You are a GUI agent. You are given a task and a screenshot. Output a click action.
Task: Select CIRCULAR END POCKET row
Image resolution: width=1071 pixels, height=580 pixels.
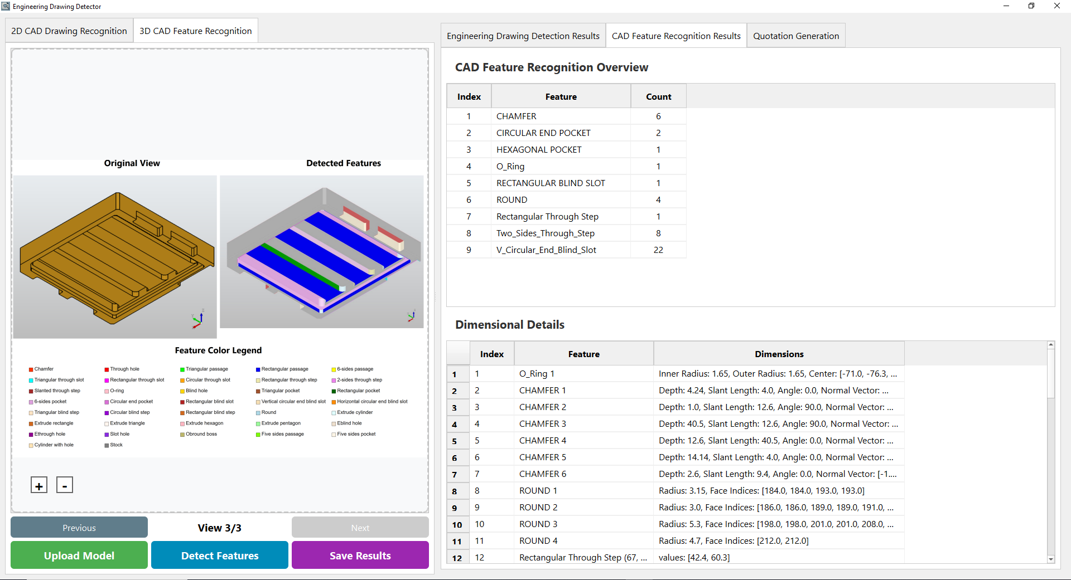point(567,133)
